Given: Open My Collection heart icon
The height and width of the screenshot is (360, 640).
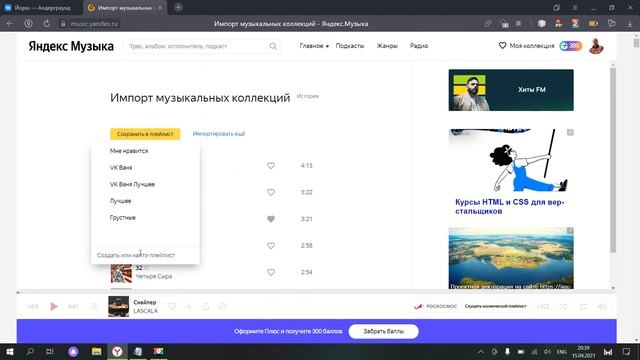Looking at the screenshot, I should (x=502, y=46).
